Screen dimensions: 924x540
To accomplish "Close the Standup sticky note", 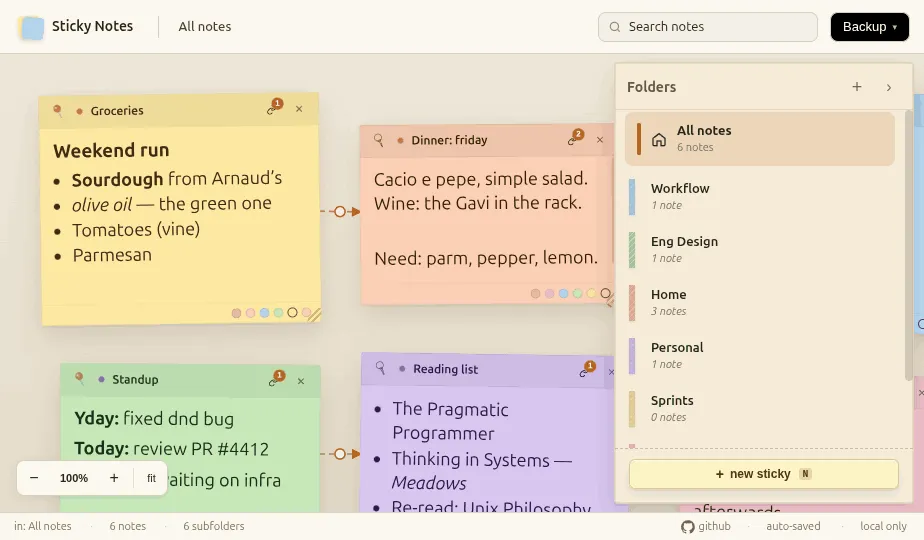I will tap(301, 381).
